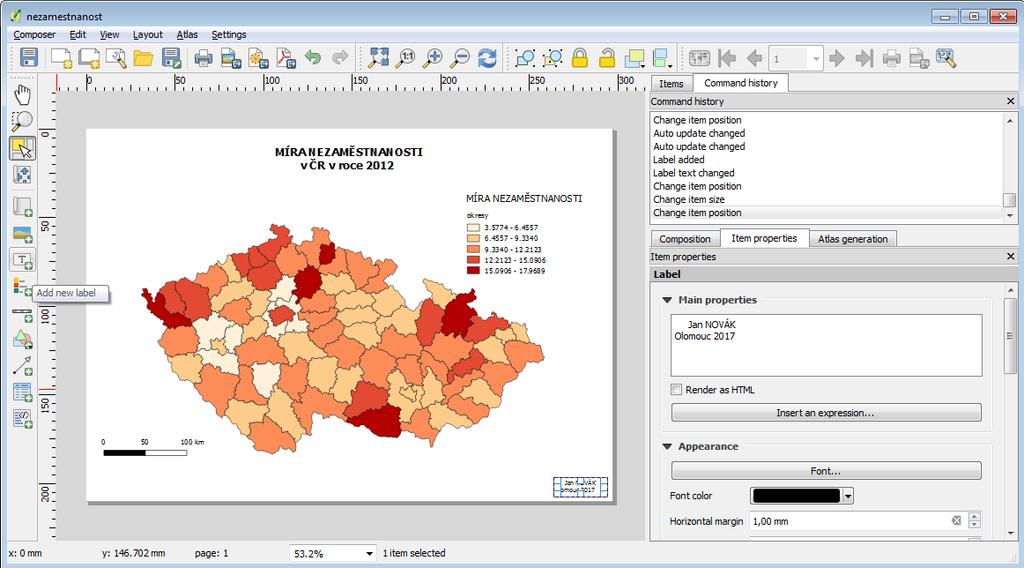Select 'Change item size' in command history

click(x=689, y=200)
